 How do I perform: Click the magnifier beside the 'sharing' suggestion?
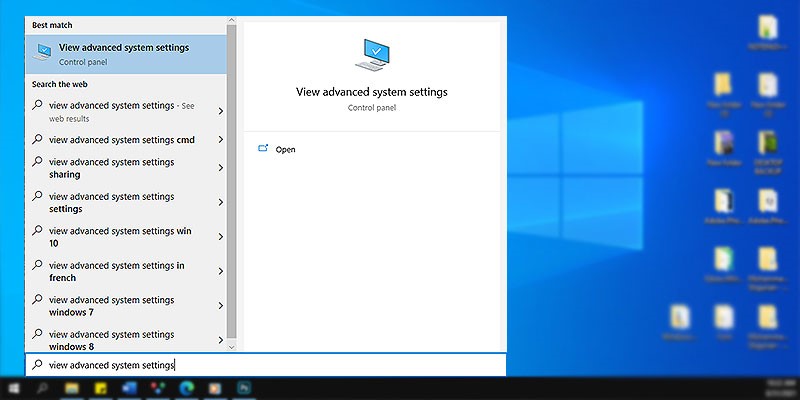click(x=37, y=161)
